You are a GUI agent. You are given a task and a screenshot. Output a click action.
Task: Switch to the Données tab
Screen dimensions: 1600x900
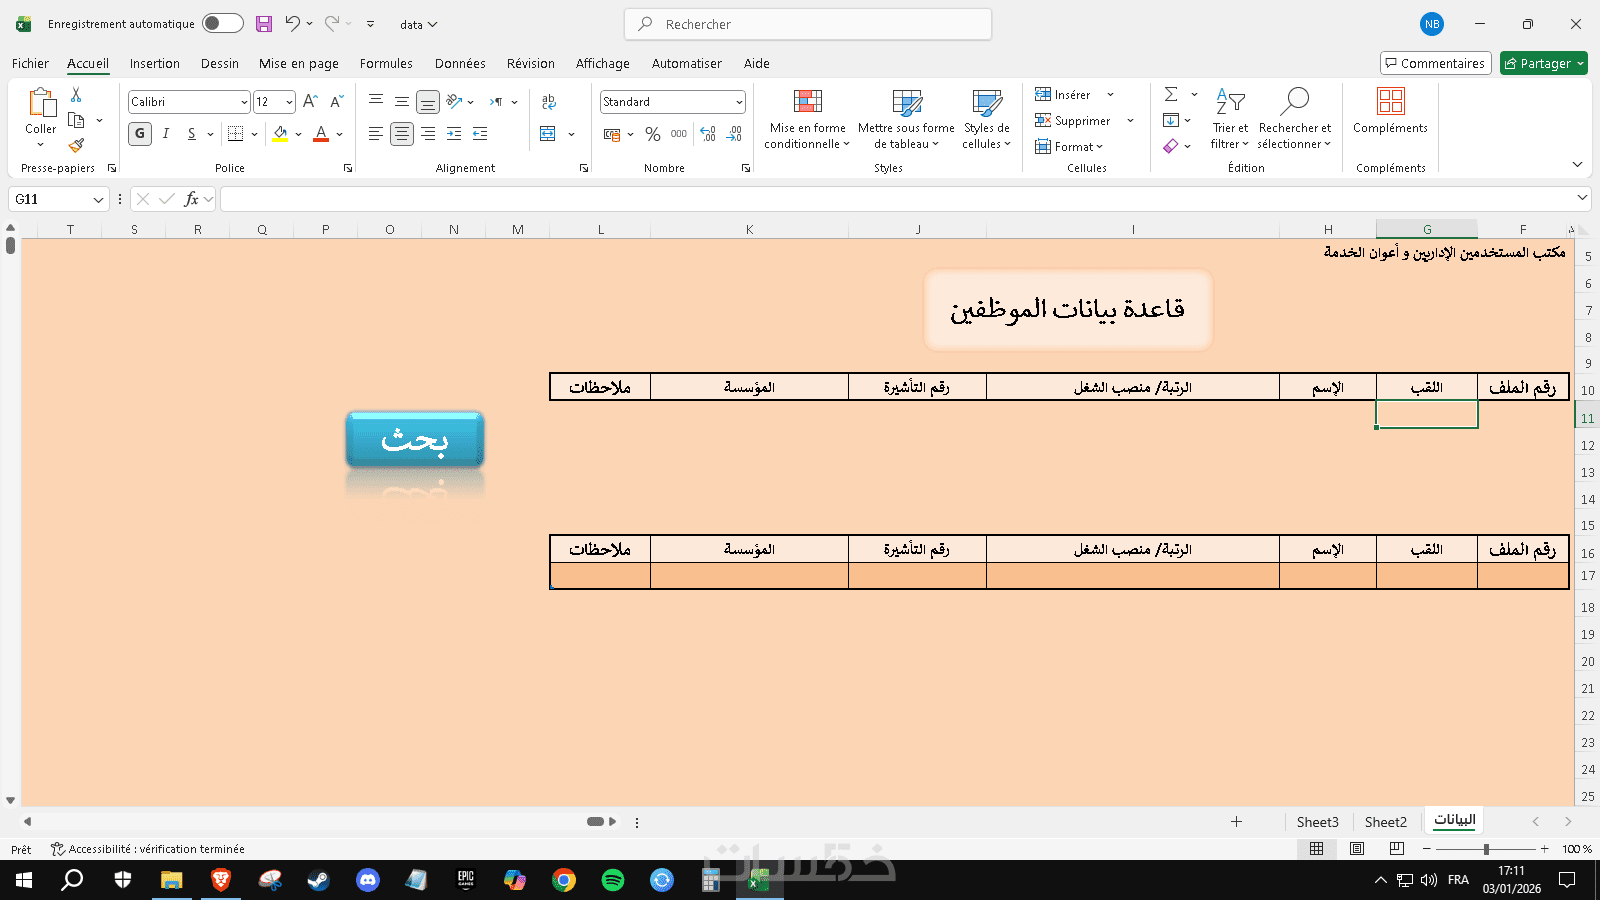coord(460,64)
